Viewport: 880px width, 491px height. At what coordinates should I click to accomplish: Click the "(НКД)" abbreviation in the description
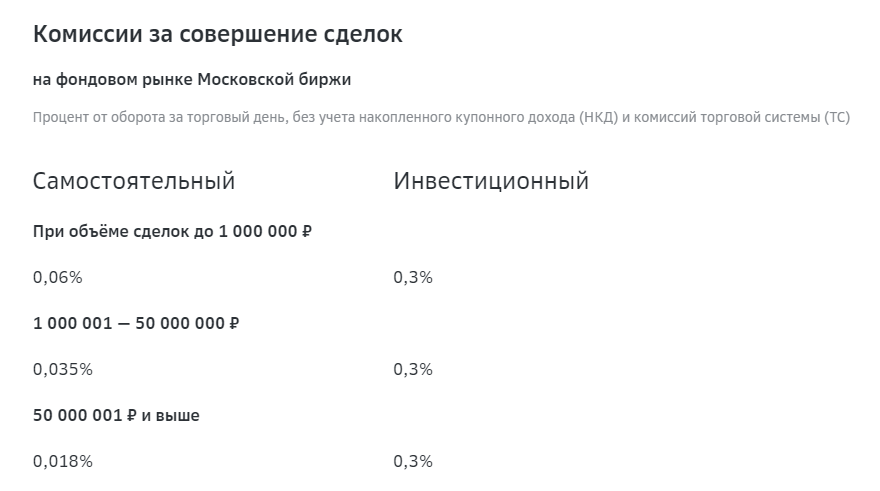click(x=599, y=117)
